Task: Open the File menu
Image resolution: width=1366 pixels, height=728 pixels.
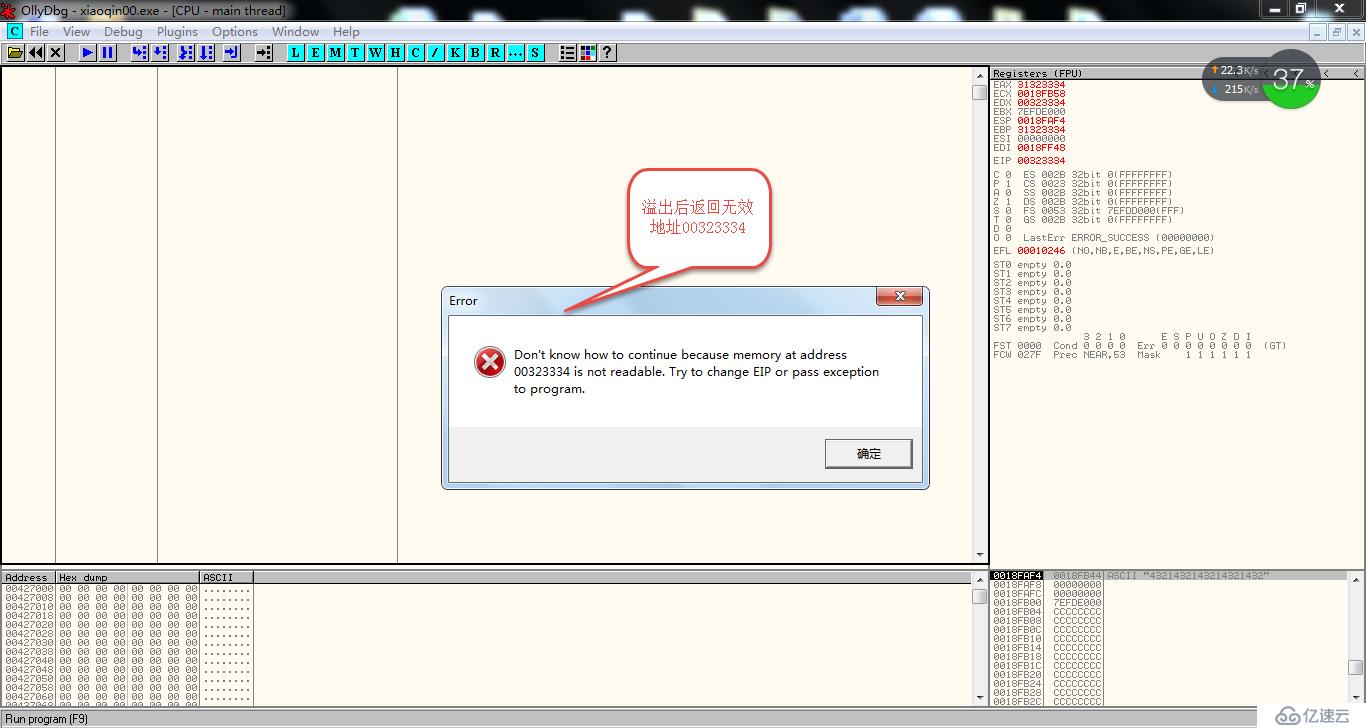Action: click(x=40, y=32)
